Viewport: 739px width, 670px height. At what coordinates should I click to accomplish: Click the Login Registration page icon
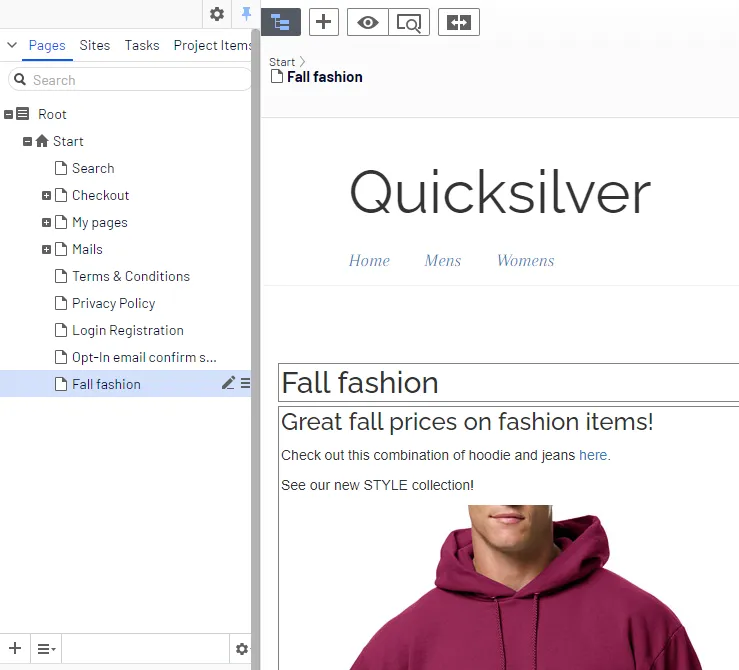(61, 330)
